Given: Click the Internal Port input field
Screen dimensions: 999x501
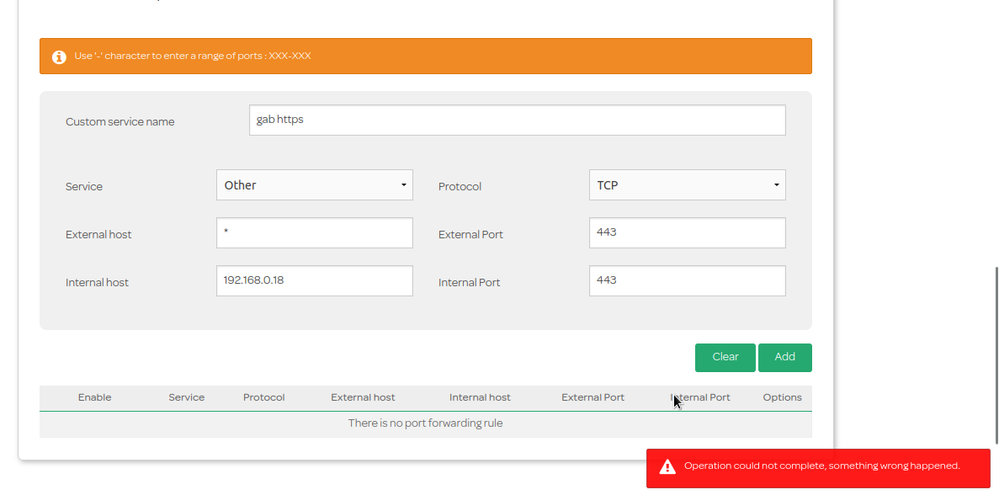Looking at the screenshot, I should pos(687,281).
